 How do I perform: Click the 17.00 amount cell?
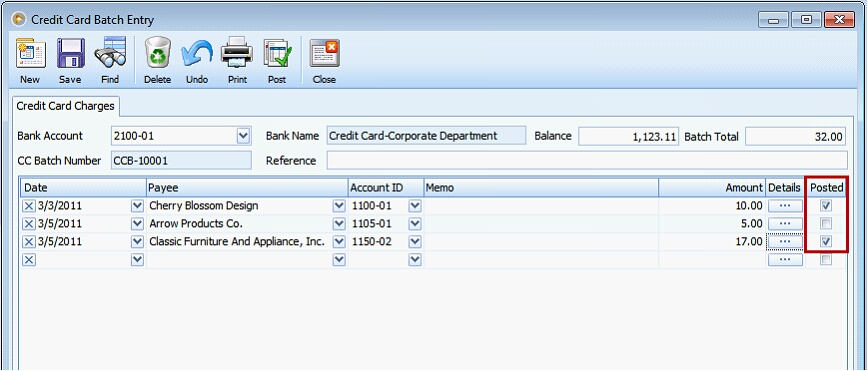[x=711, y=242]
